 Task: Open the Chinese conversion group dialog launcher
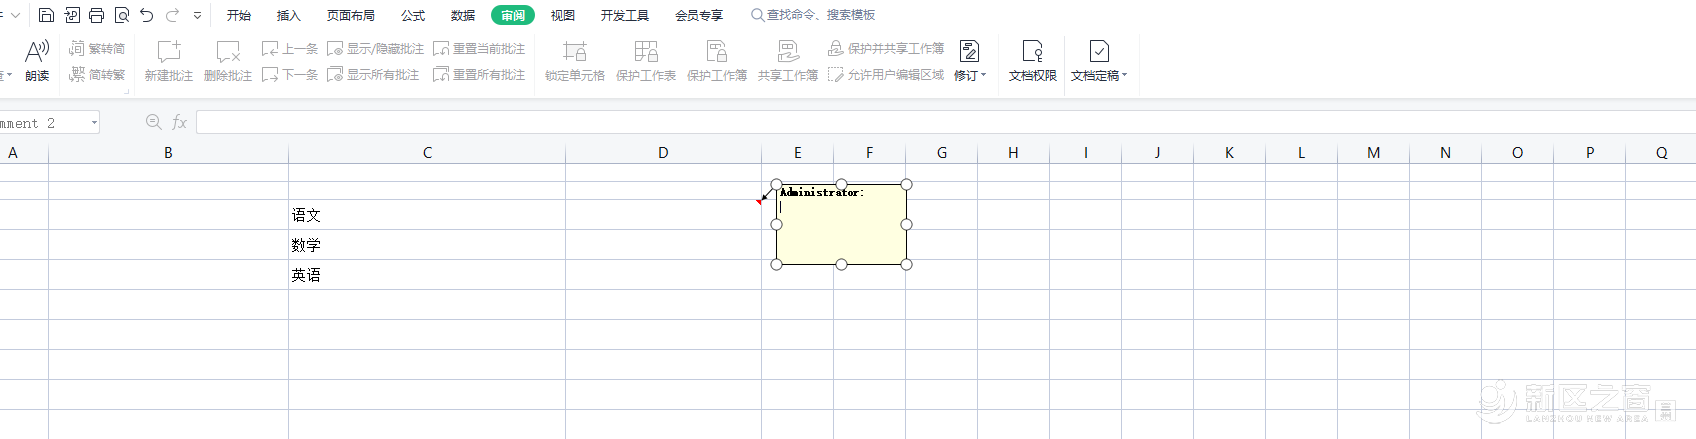(127, 91)
